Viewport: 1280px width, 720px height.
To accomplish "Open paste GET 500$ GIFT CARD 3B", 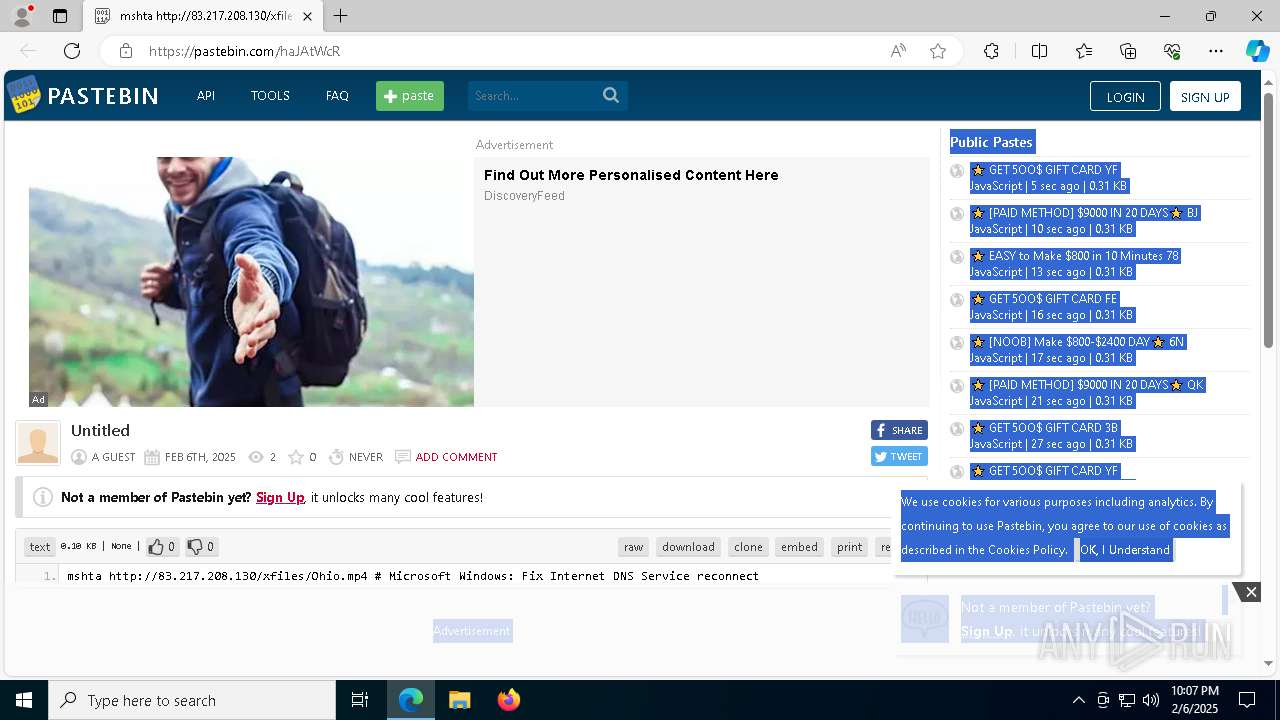I will click(1053, 428).
